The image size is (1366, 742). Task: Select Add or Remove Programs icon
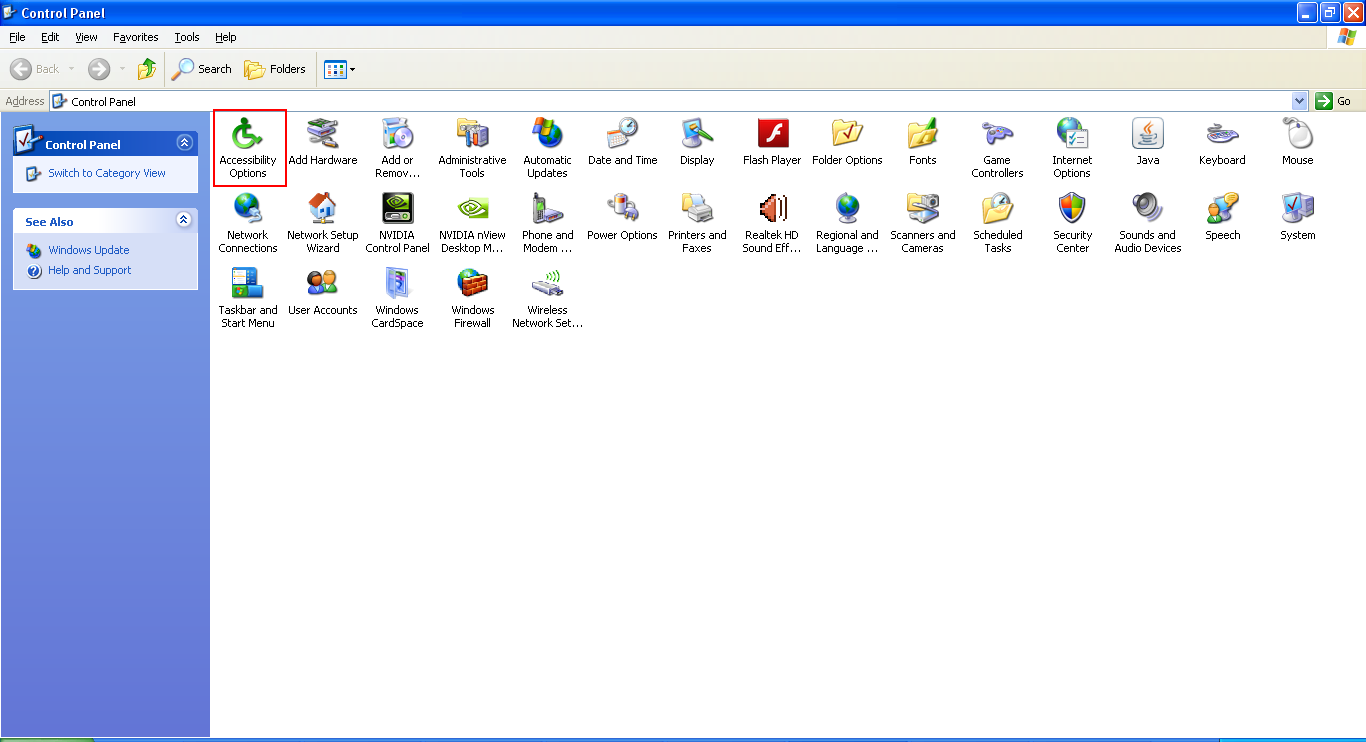tap(397, 148)
